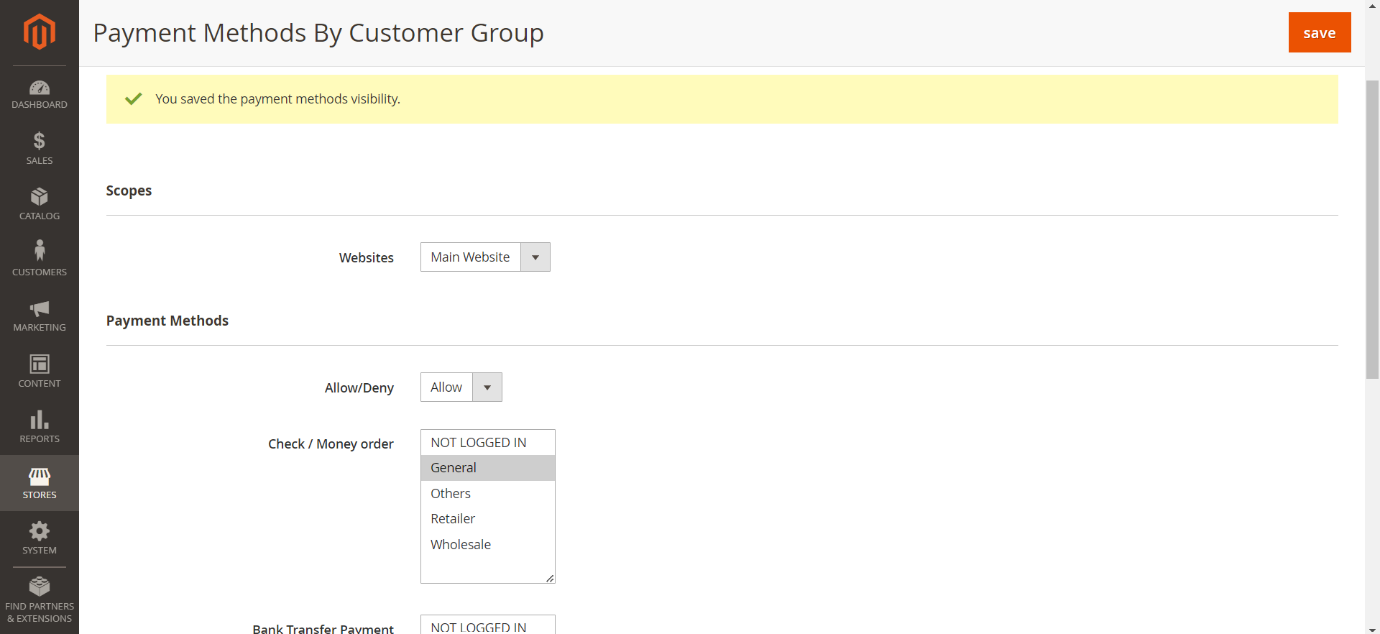Image resolution: width=1380 pixels, height=634 pixels.
Task: Open the Sales dollar icon
Action: click(39, 142)
